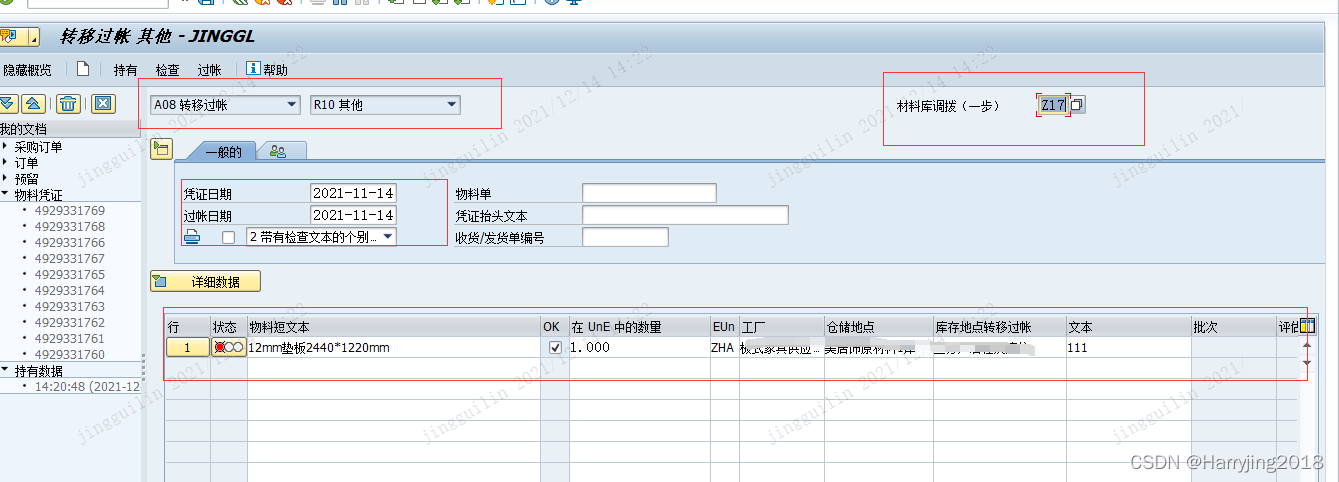This screenshot has height=482, width=1339.
Task: Click 隐藏概览 in the application toolbar
Action: click(26, 70)
